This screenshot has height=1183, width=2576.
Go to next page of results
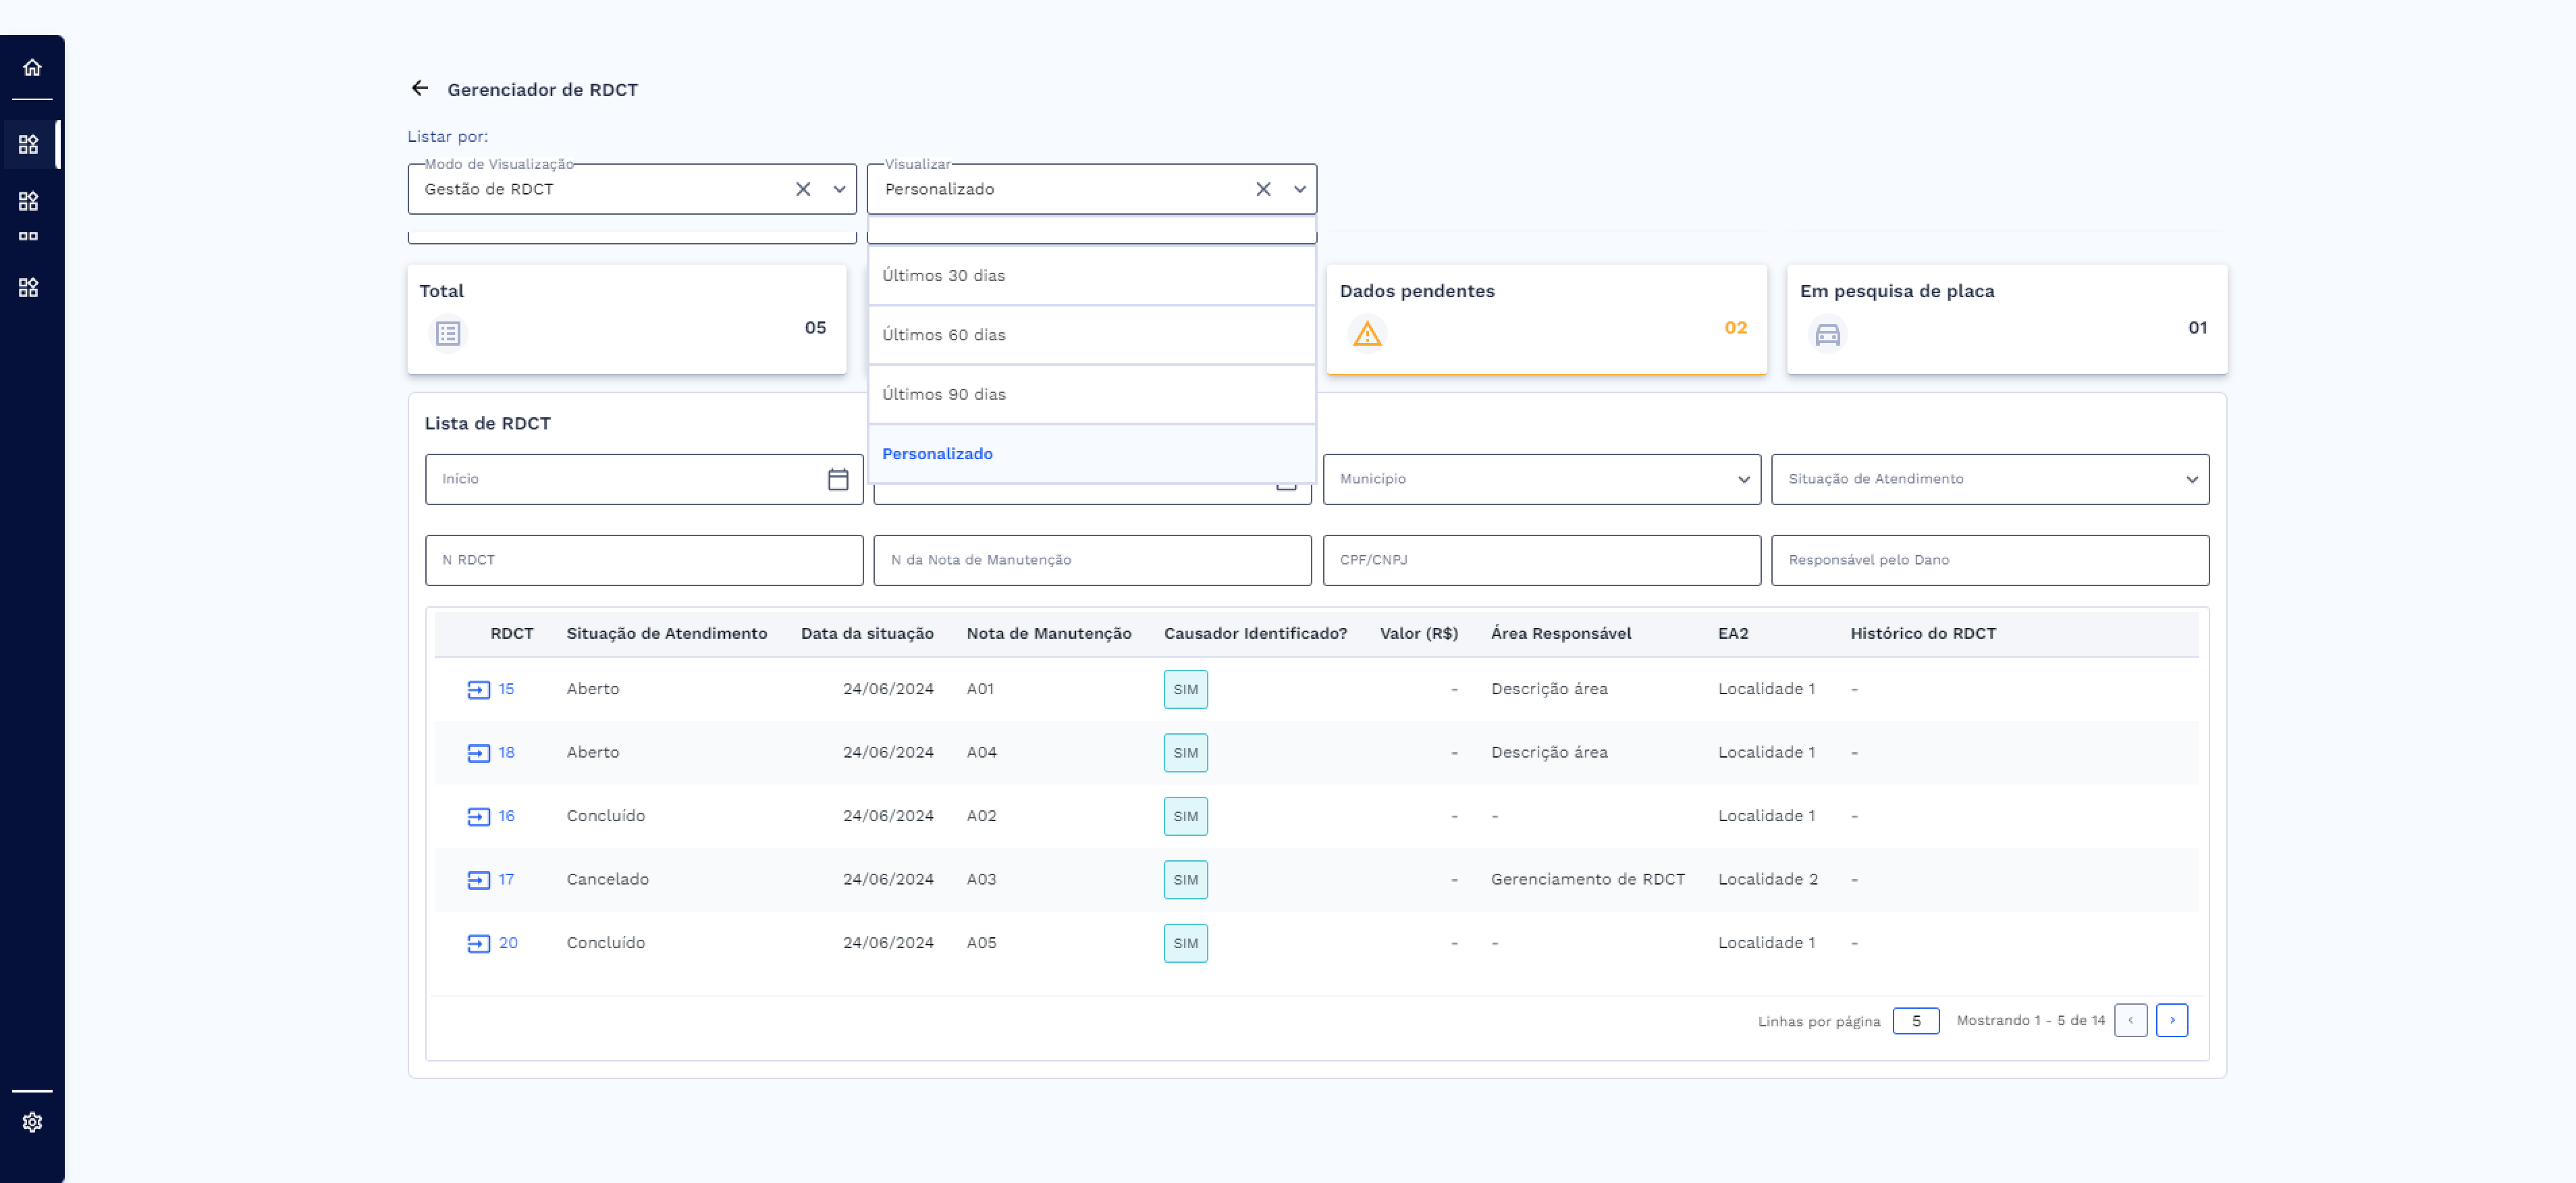click(2171, 1020)
